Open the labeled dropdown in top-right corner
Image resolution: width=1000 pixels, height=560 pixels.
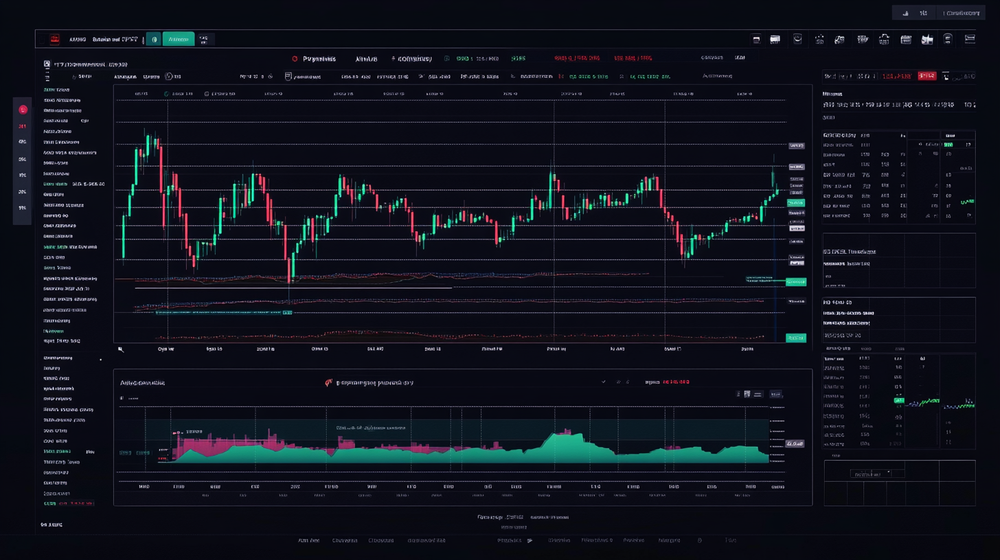point(961,13)
